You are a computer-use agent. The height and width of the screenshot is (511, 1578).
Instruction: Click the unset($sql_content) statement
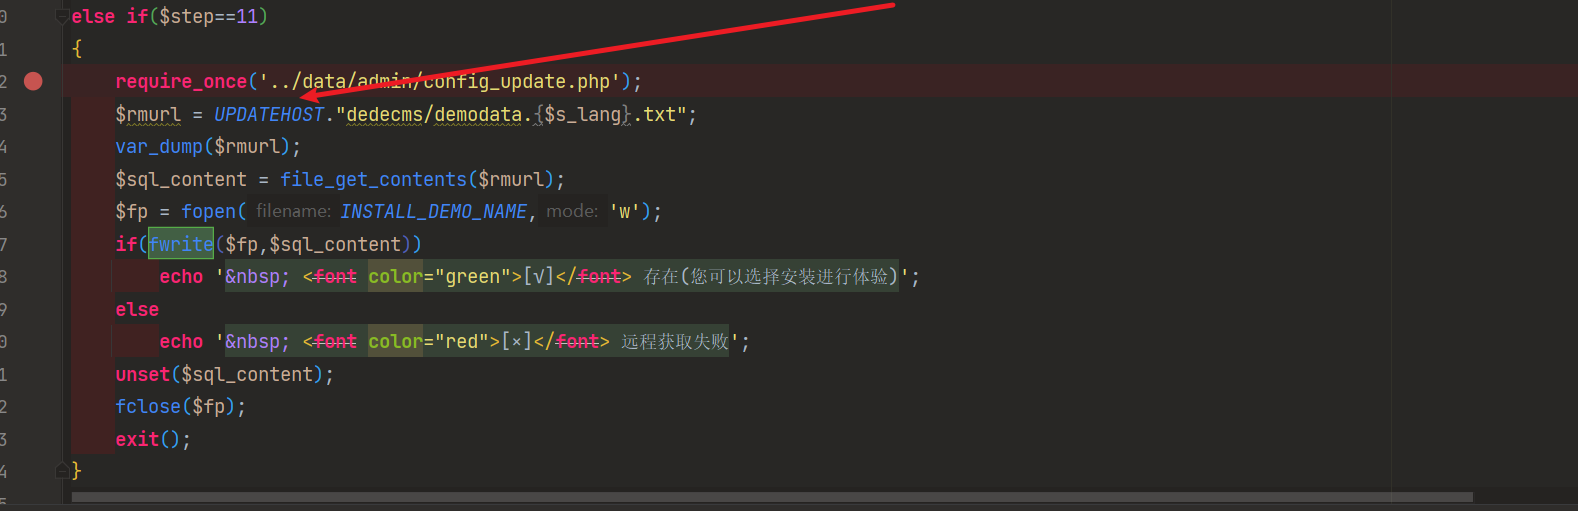click(224, 375)
